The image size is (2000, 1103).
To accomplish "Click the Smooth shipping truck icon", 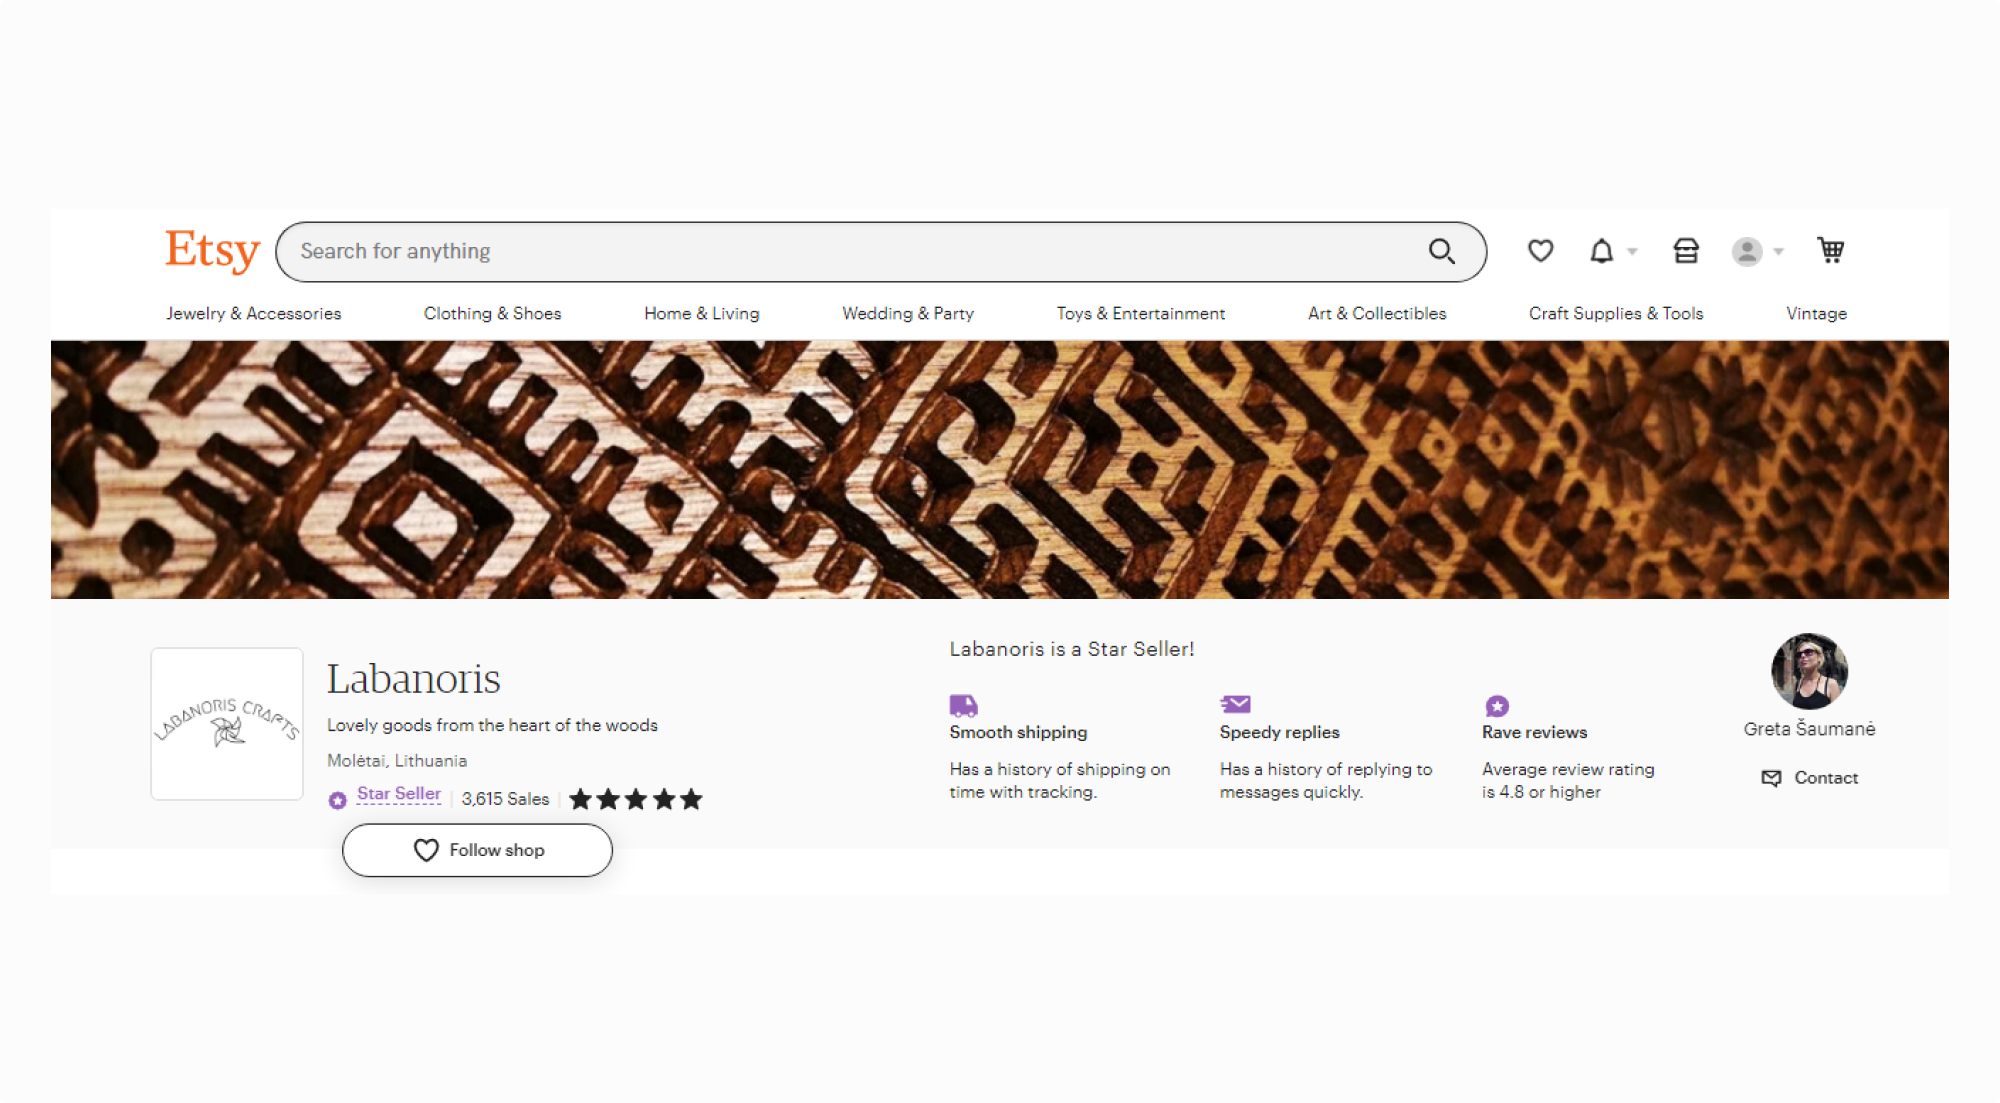I will click(x=963, y=705).
